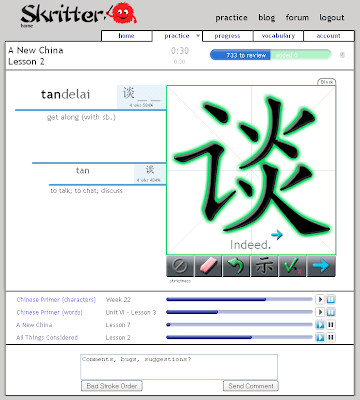Click the logout link

point(332,18)
